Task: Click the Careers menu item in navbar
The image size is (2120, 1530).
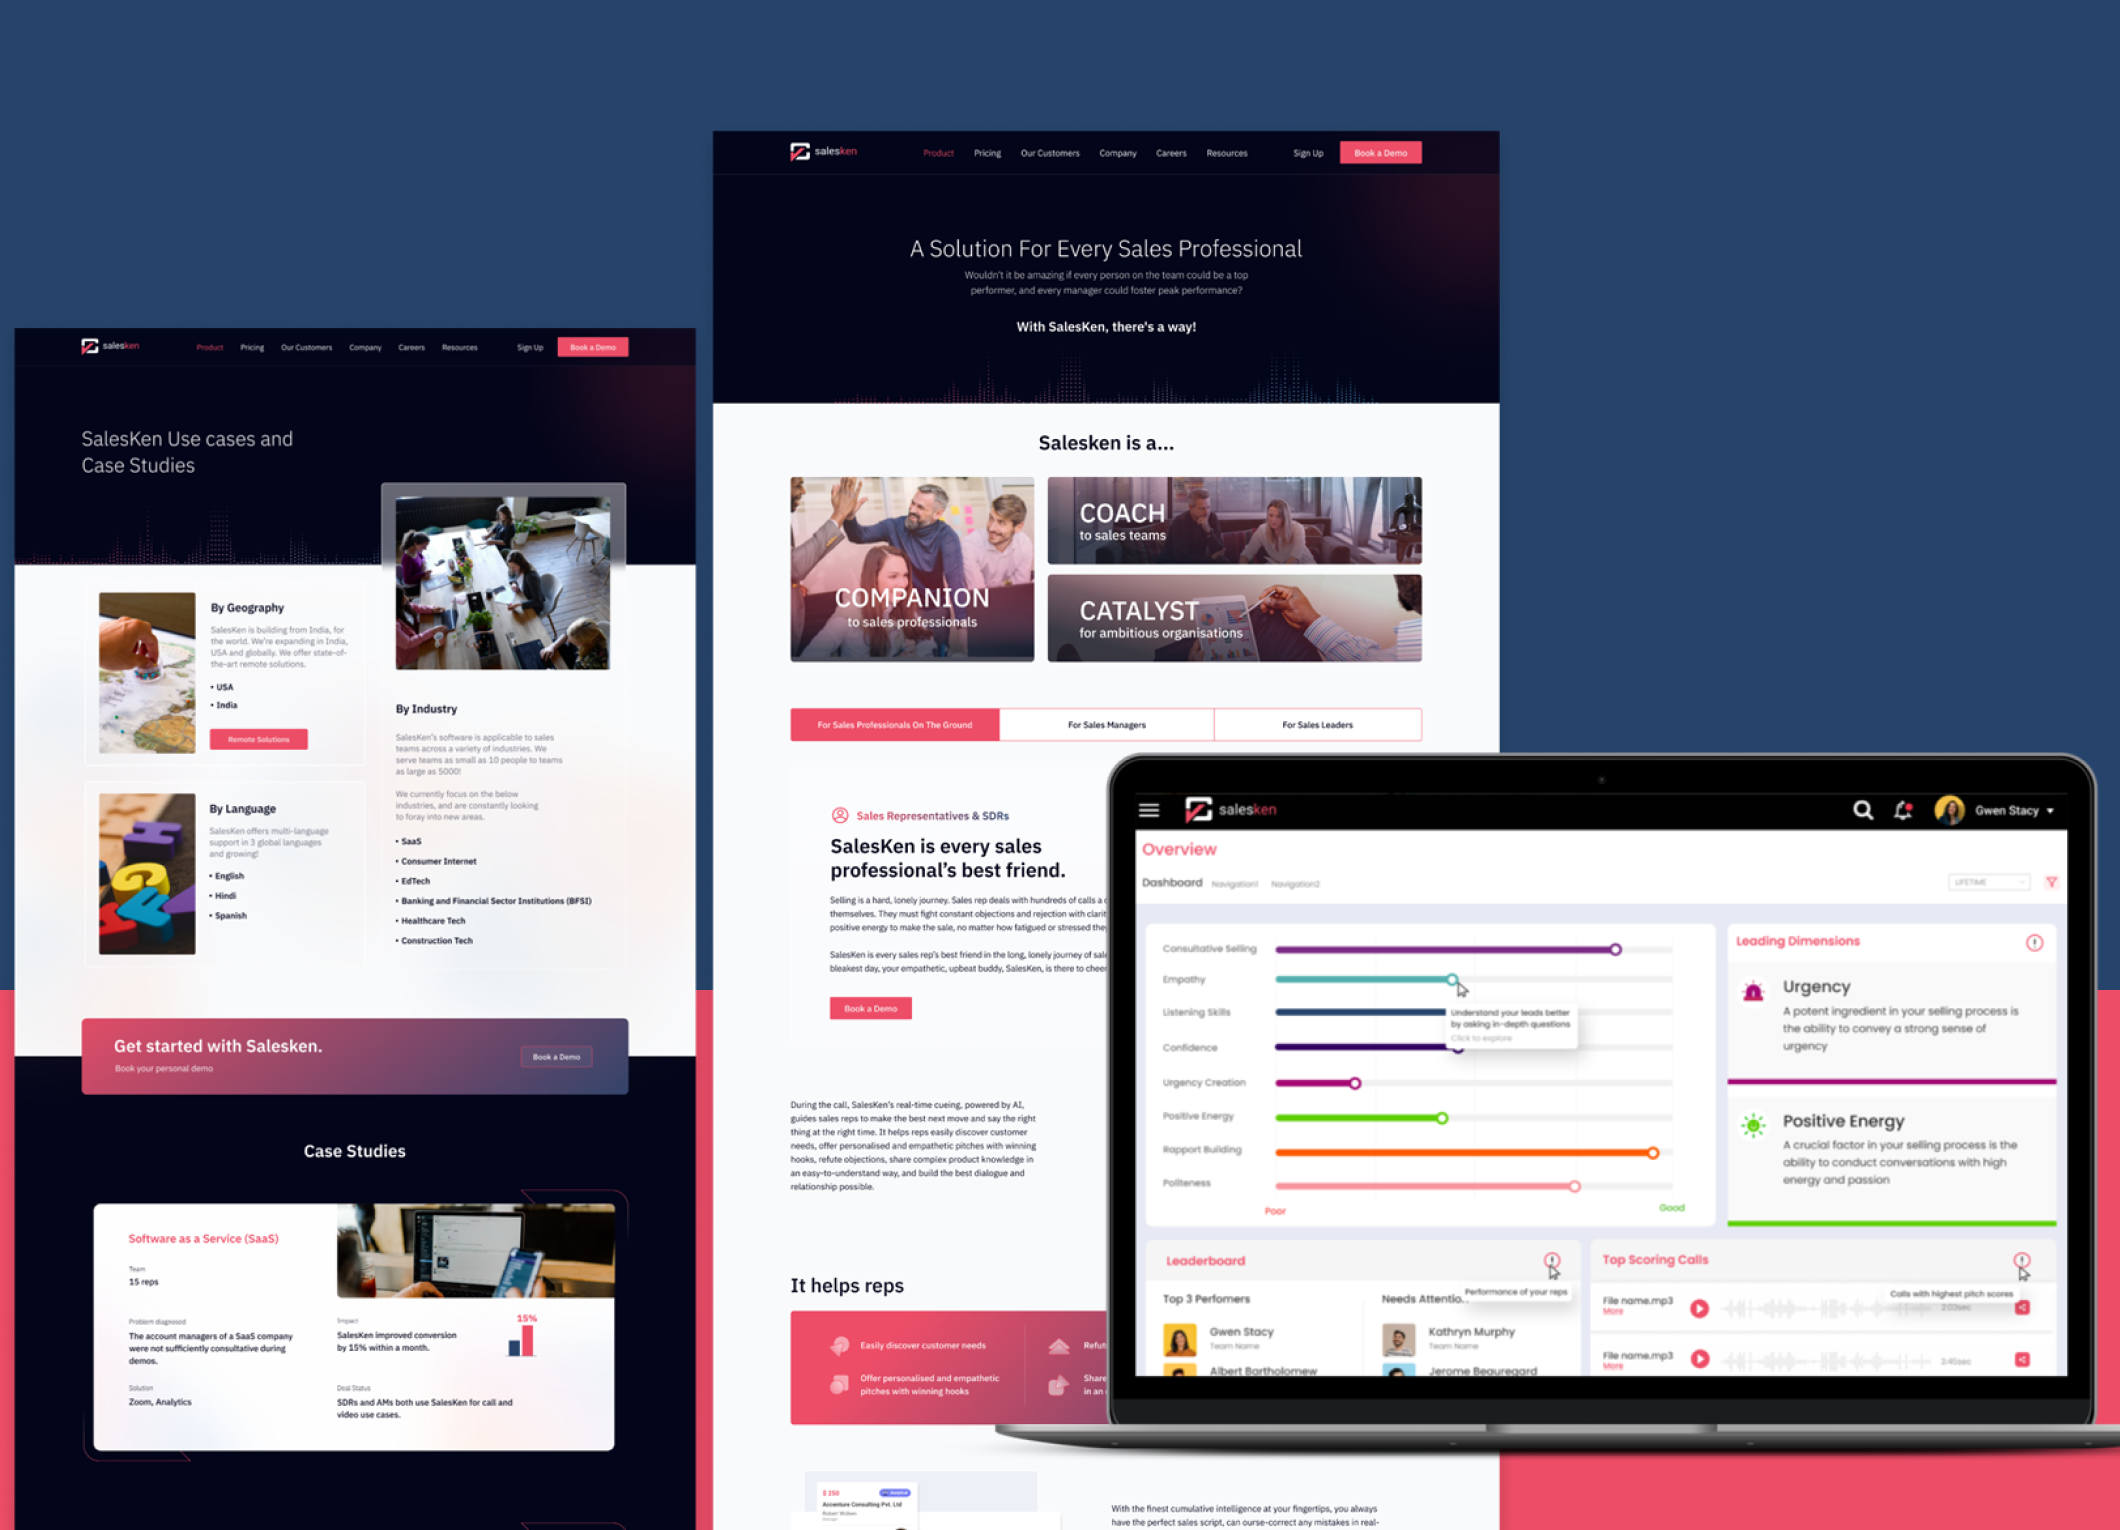Action: coord(1177,151)
